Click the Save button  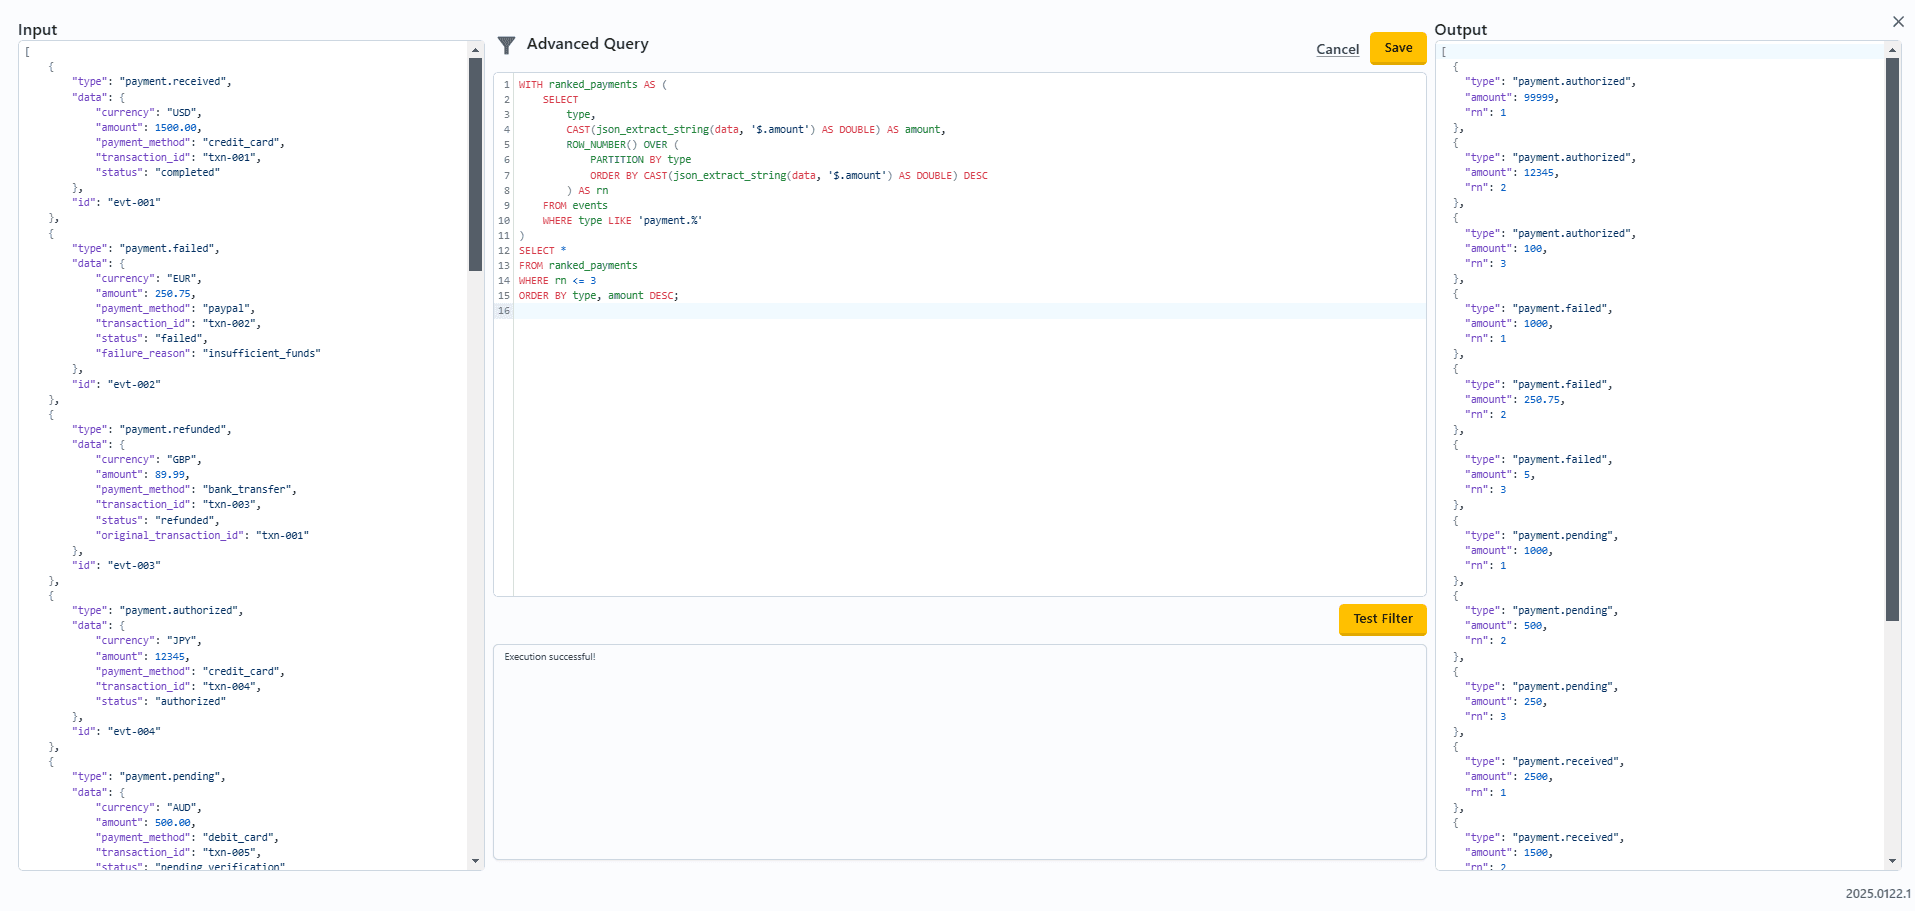click(x=1397, y=47)
